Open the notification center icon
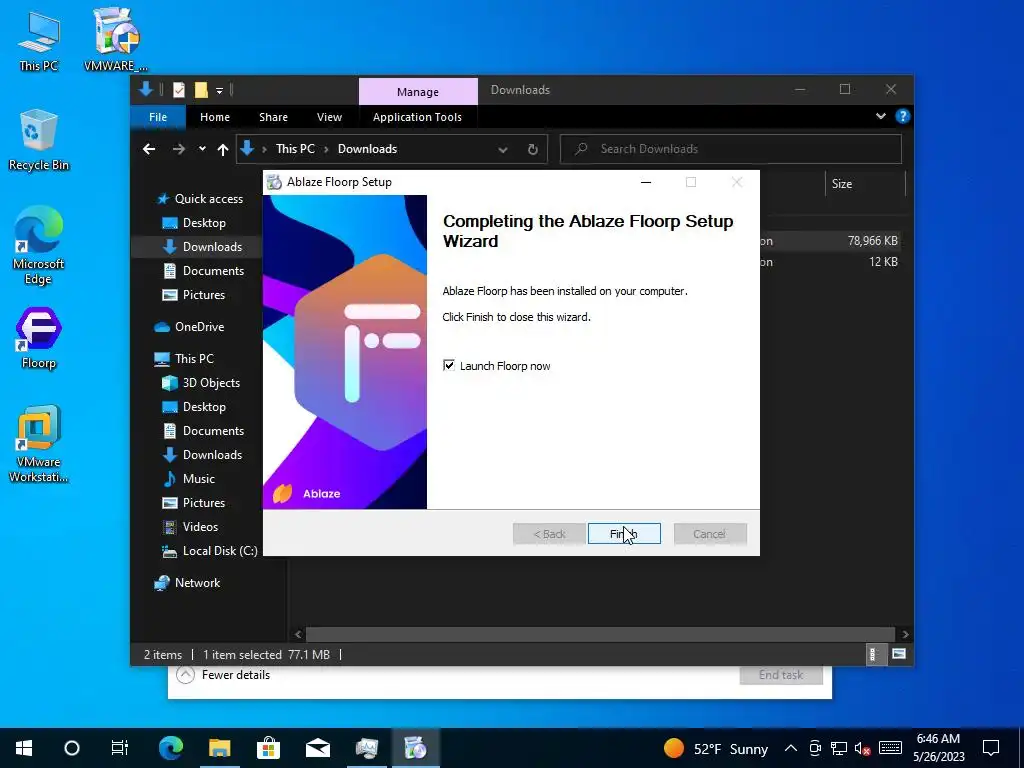 pos(991,748)
